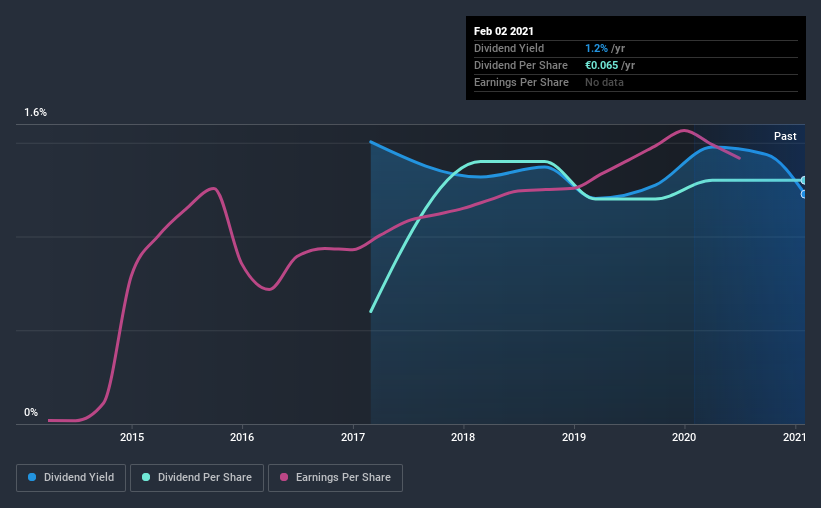Click the 2019 x-axis label

click(574, 437)
